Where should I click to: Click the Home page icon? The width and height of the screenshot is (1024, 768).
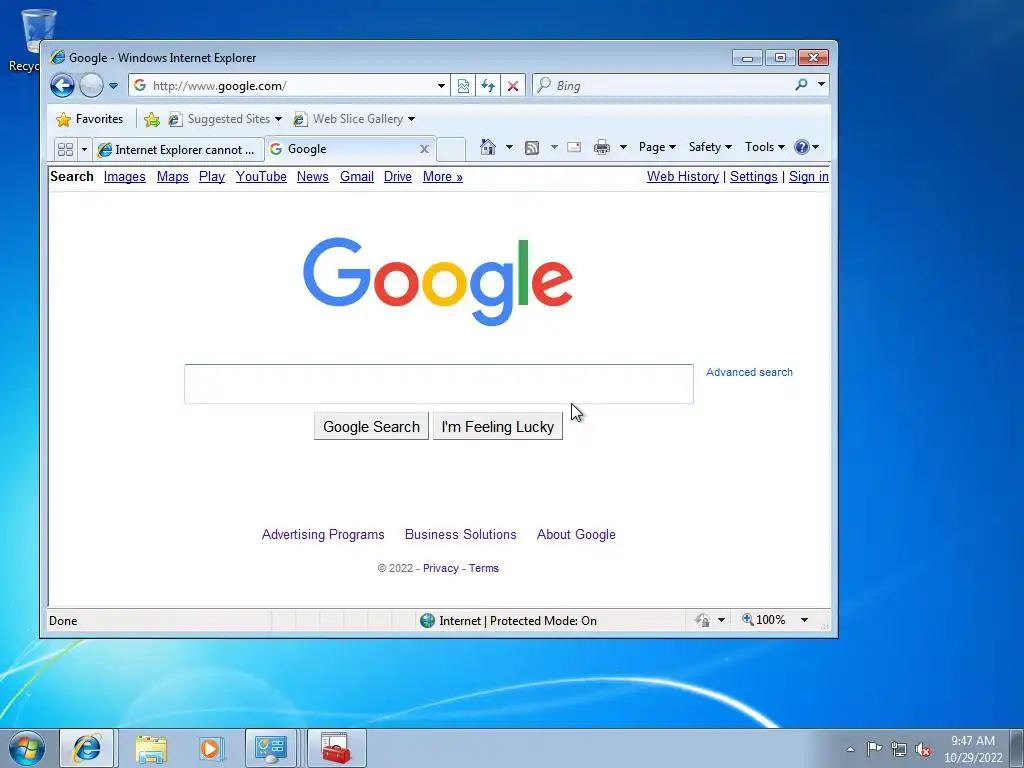[x=488, y=147]
